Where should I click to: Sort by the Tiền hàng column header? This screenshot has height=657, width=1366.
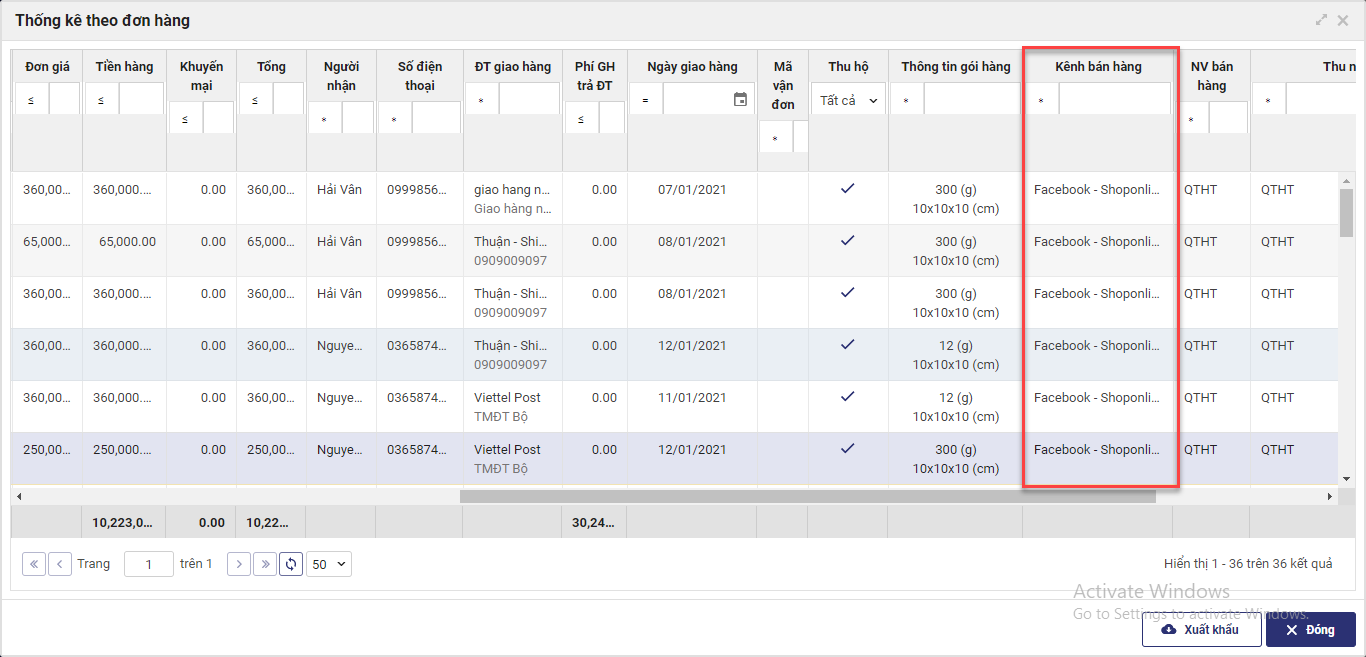pyautogui.click(x=124, y=67)
